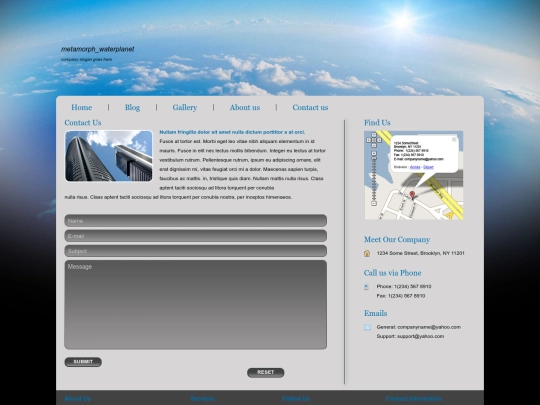The width and height of the screenshot is (540, 405).
Task: Follow the second itinerary link in map balloon
Action: tap(428, 167)
